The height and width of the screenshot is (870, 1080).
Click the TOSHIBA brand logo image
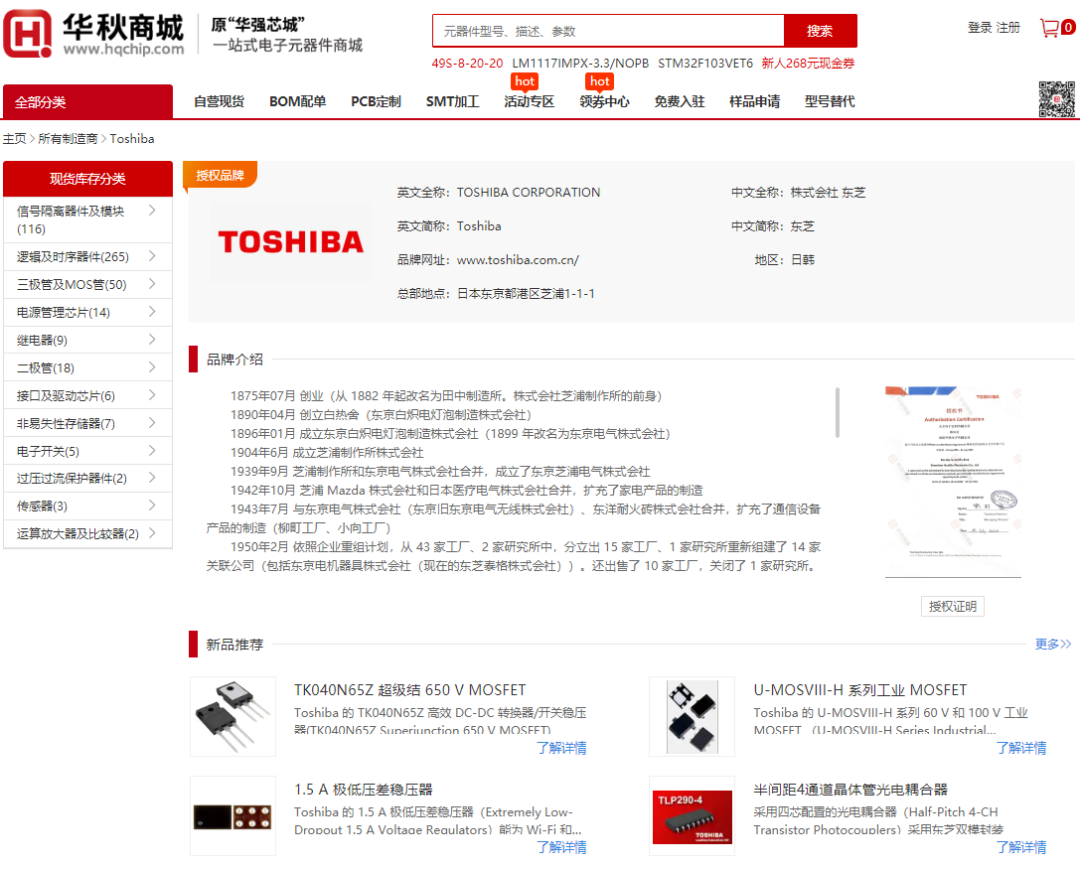(290, 240)
